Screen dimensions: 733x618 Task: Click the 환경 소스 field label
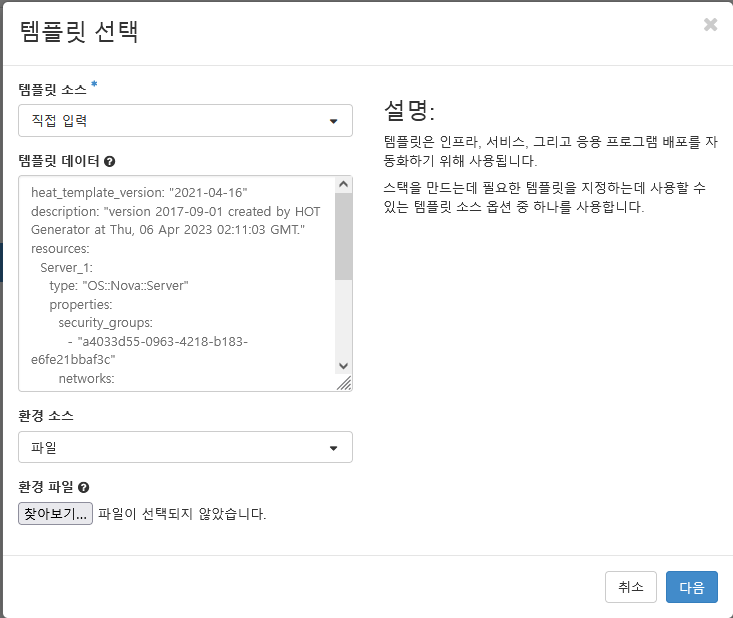coord(46,416)
